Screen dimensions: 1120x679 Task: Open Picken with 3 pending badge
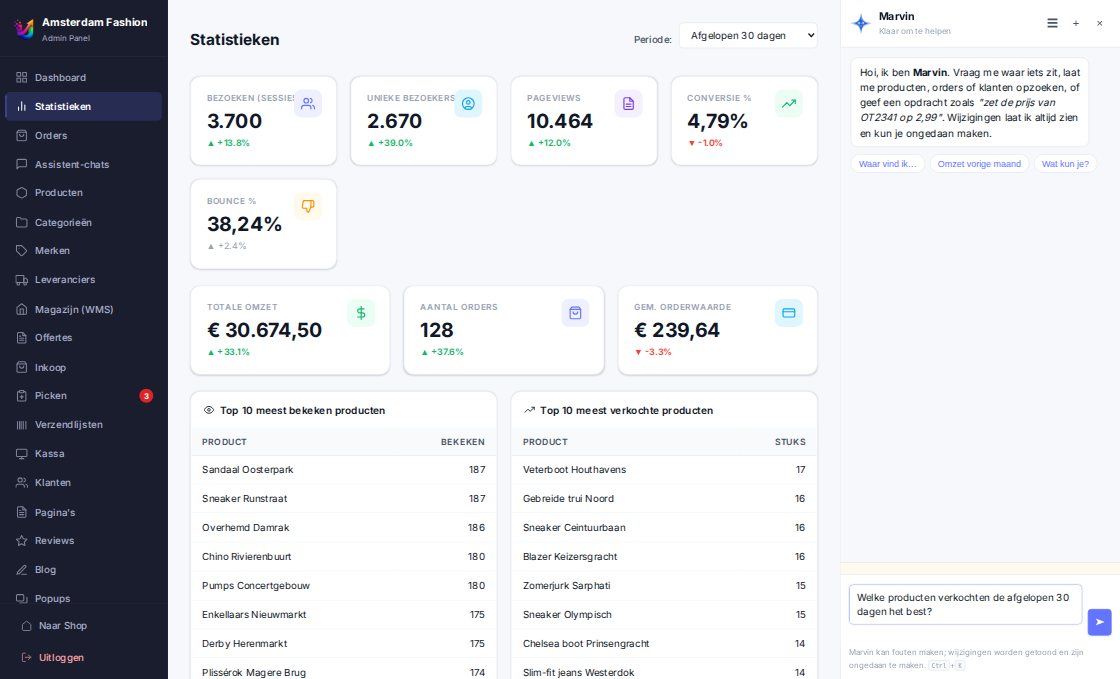tap(84, 396)
